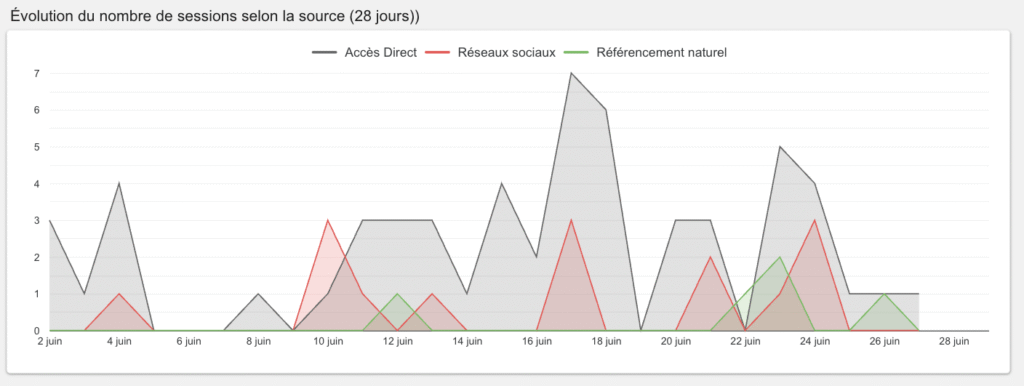Click the green Référencement naturel legend line marker
The image size is (1024, 386).
tap(577, 52)
